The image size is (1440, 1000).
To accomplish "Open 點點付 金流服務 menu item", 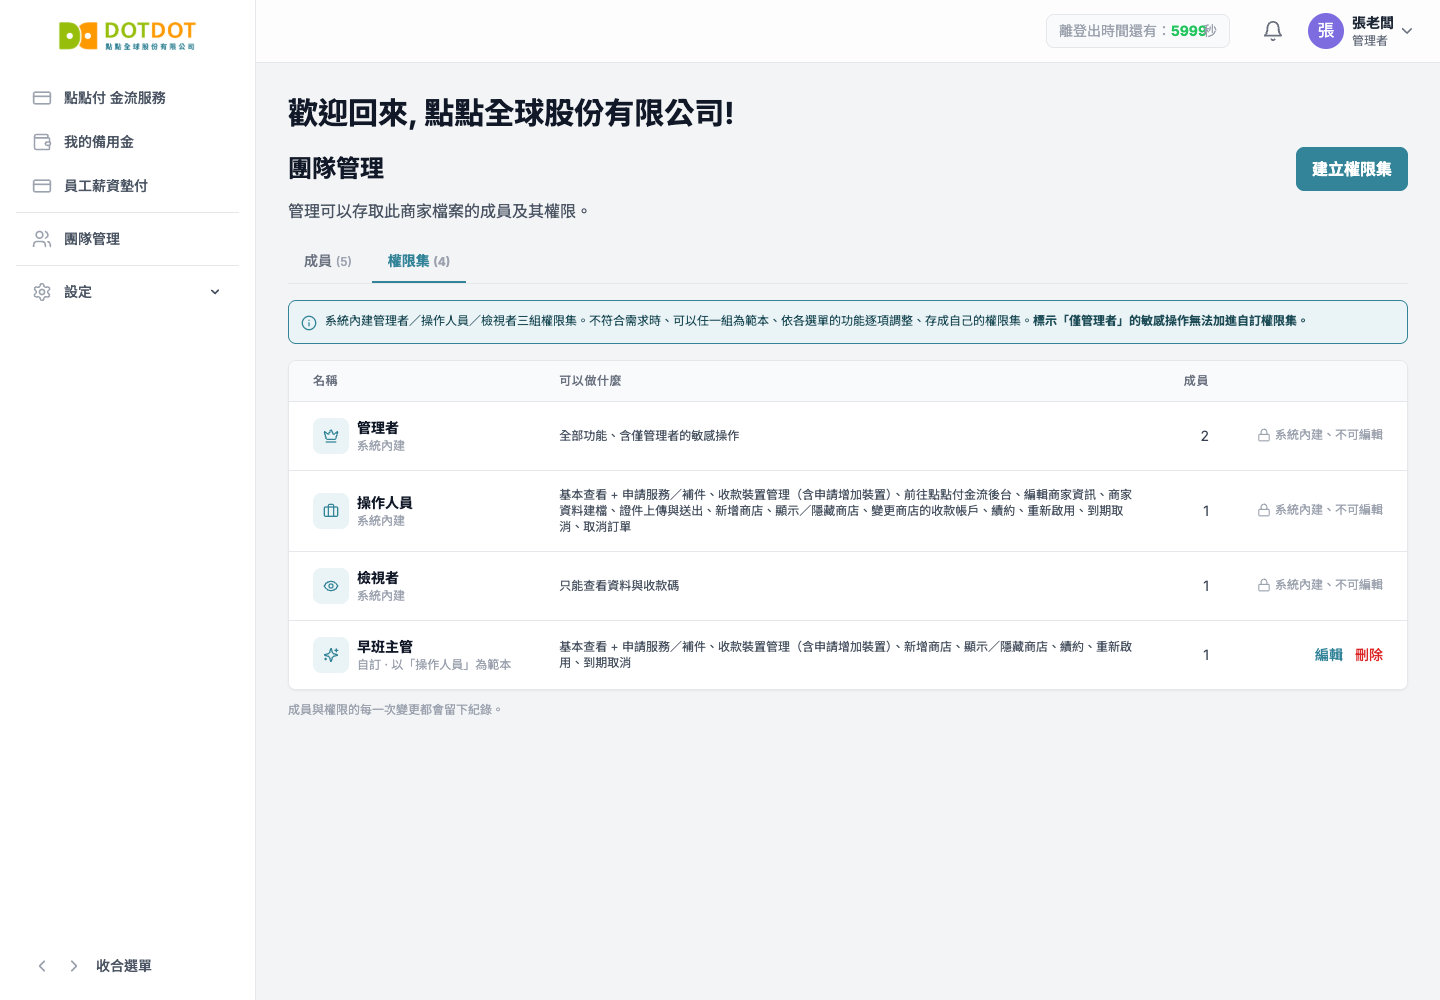I will (x=127, y=98).
